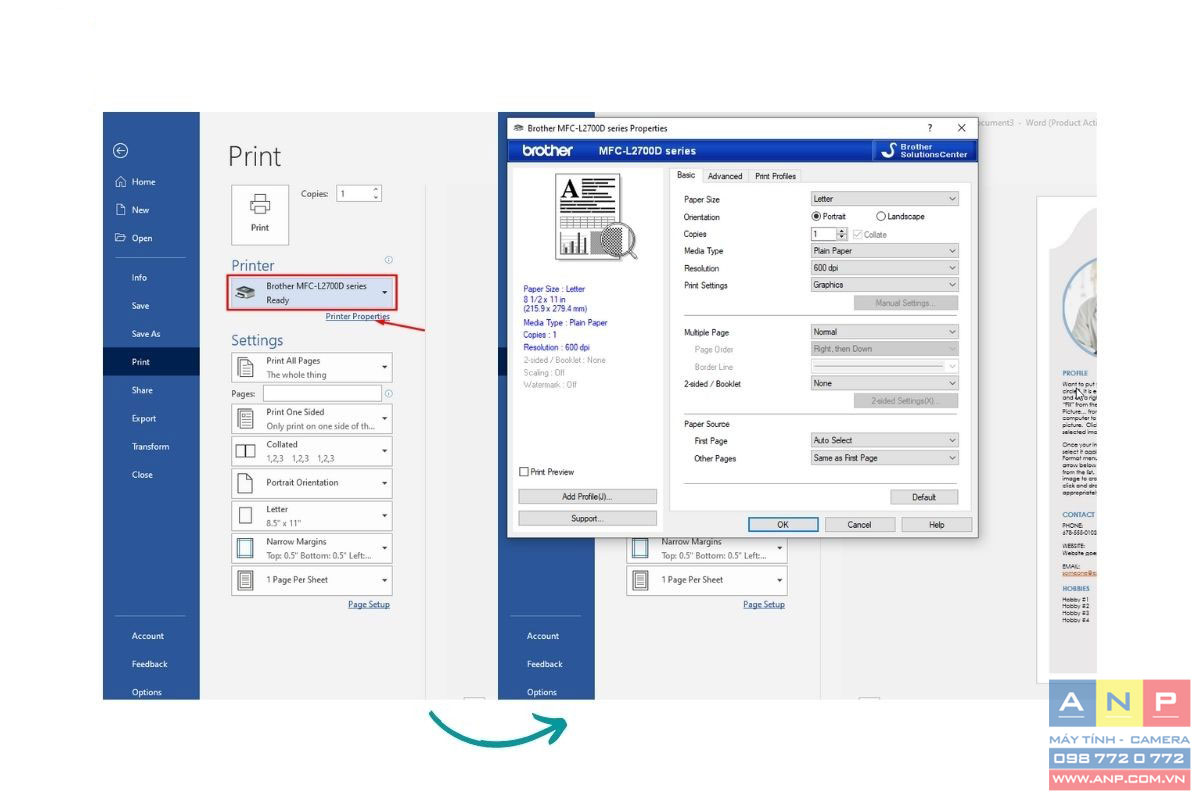Open the Page Order dropdown showing Right, then Down
Image resolution: width=1200 pixels, height=800 pixels.
tap(884, 349)
